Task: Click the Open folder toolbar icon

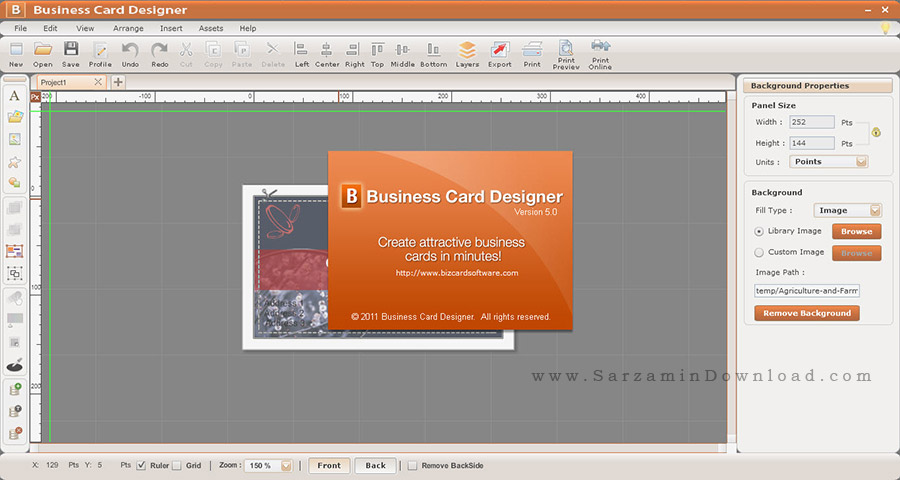Action: point(42,55)
